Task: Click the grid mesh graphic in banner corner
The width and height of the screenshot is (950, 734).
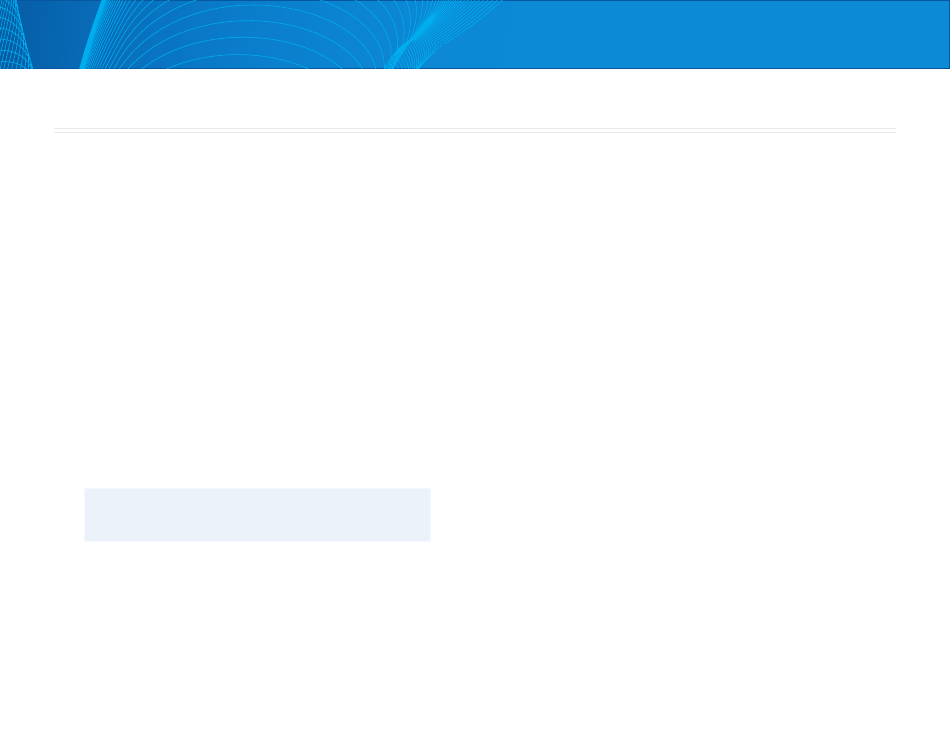Action: (x=16, y=35)
